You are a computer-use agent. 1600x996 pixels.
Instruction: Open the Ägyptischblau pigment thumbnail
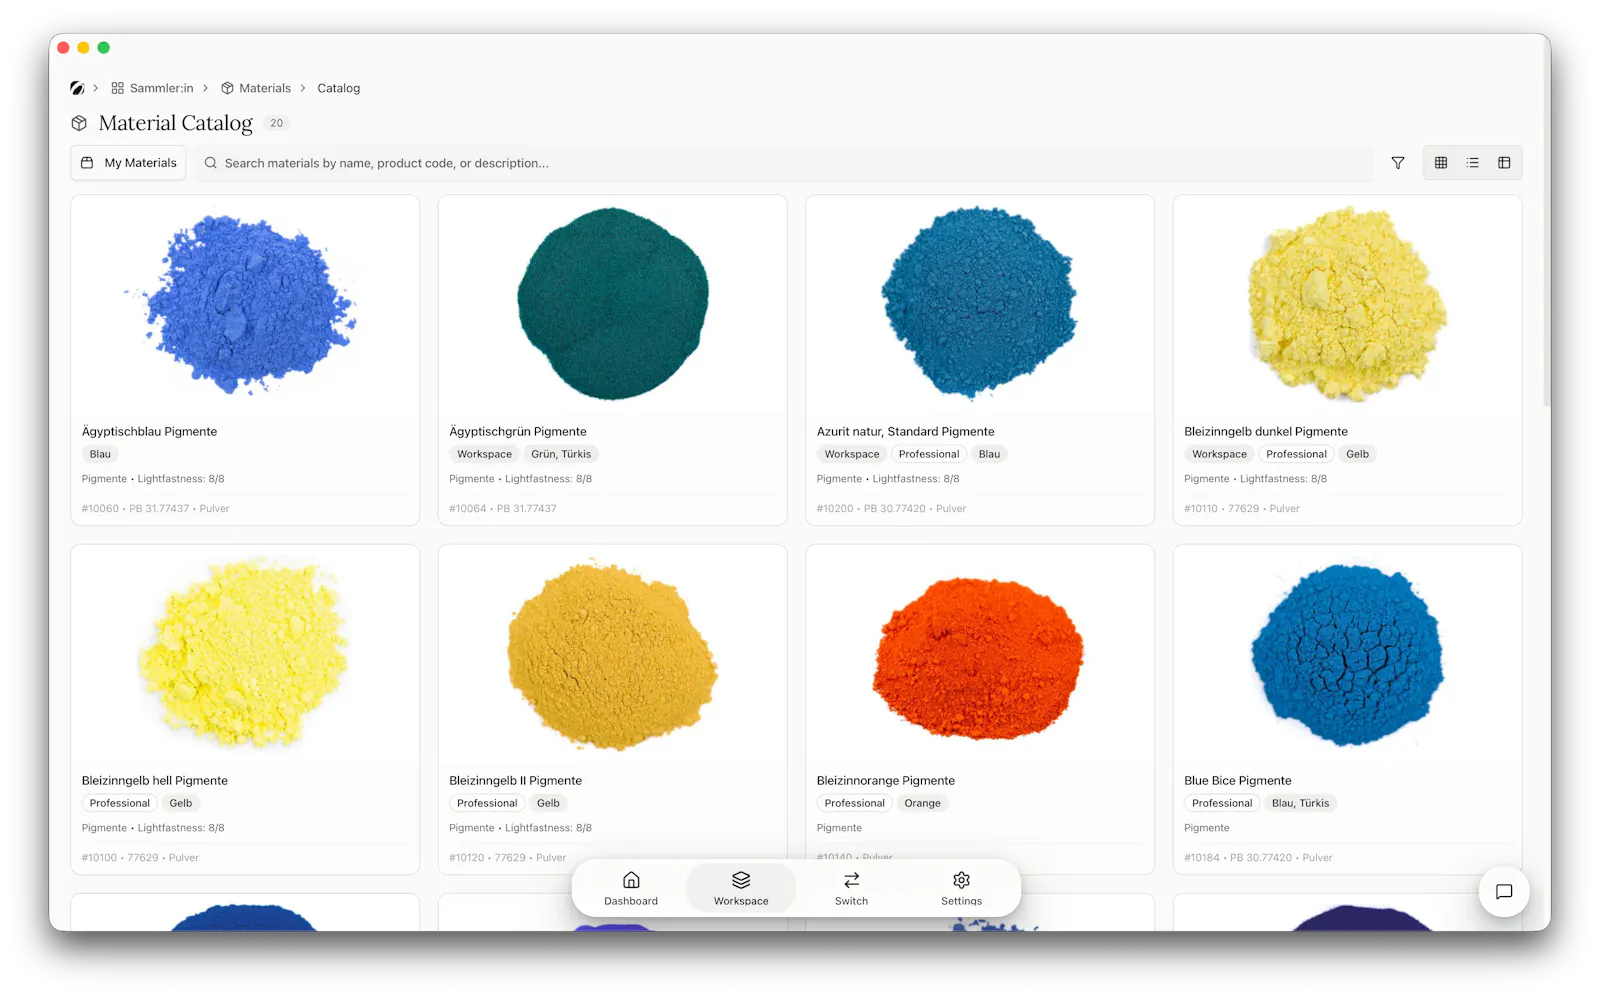pos(245,304)
